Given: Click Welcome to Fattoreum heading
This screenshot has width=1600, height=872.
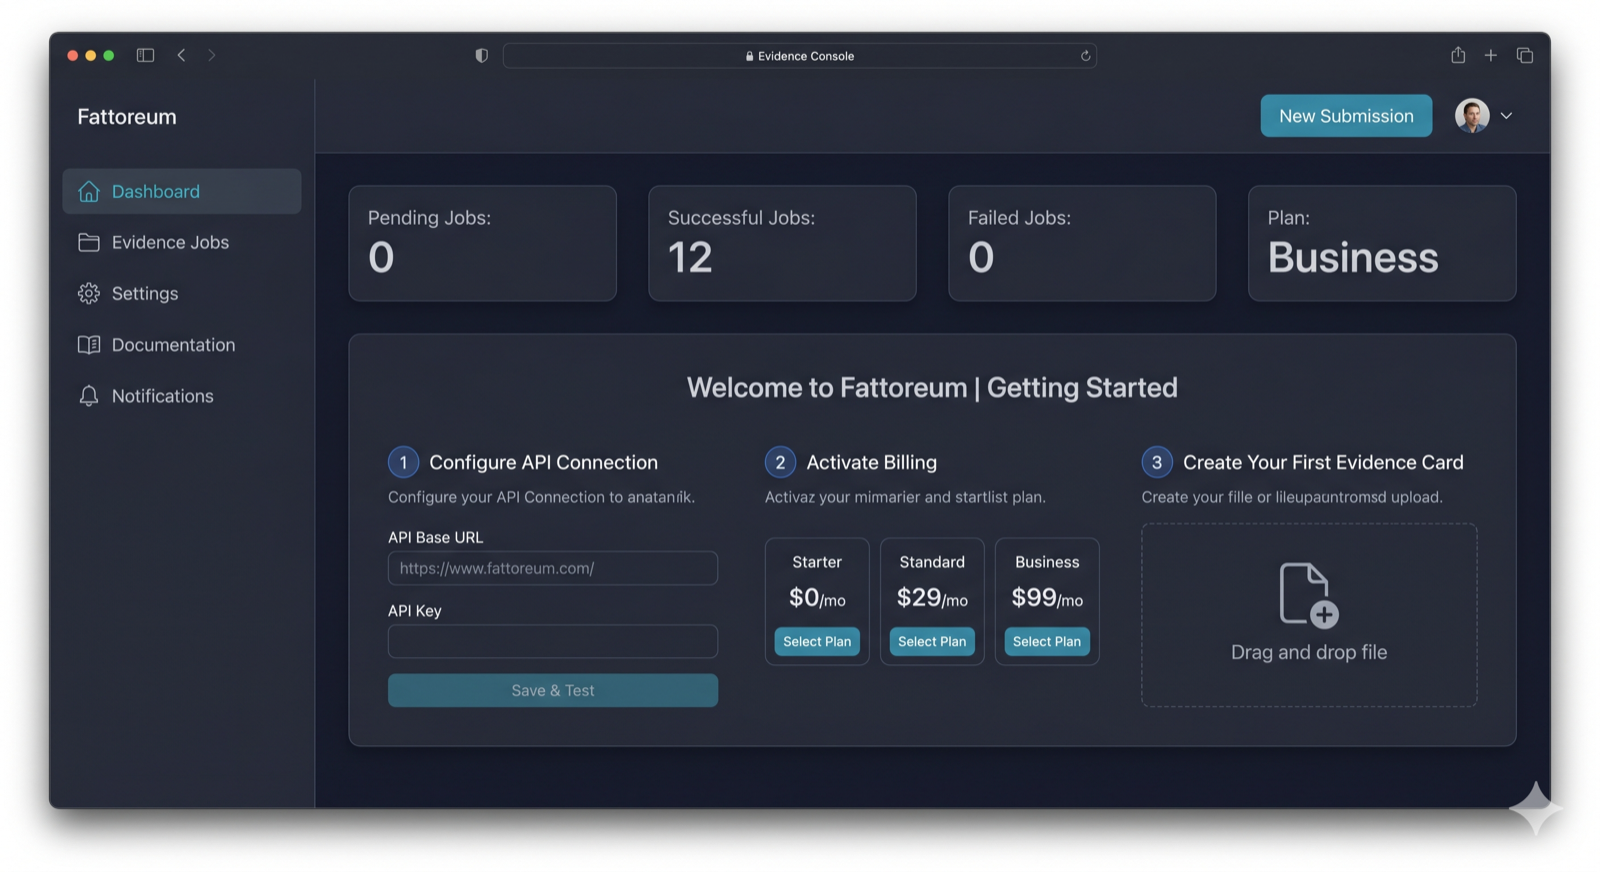Looking at the screenshot, I should coord(932,387).
